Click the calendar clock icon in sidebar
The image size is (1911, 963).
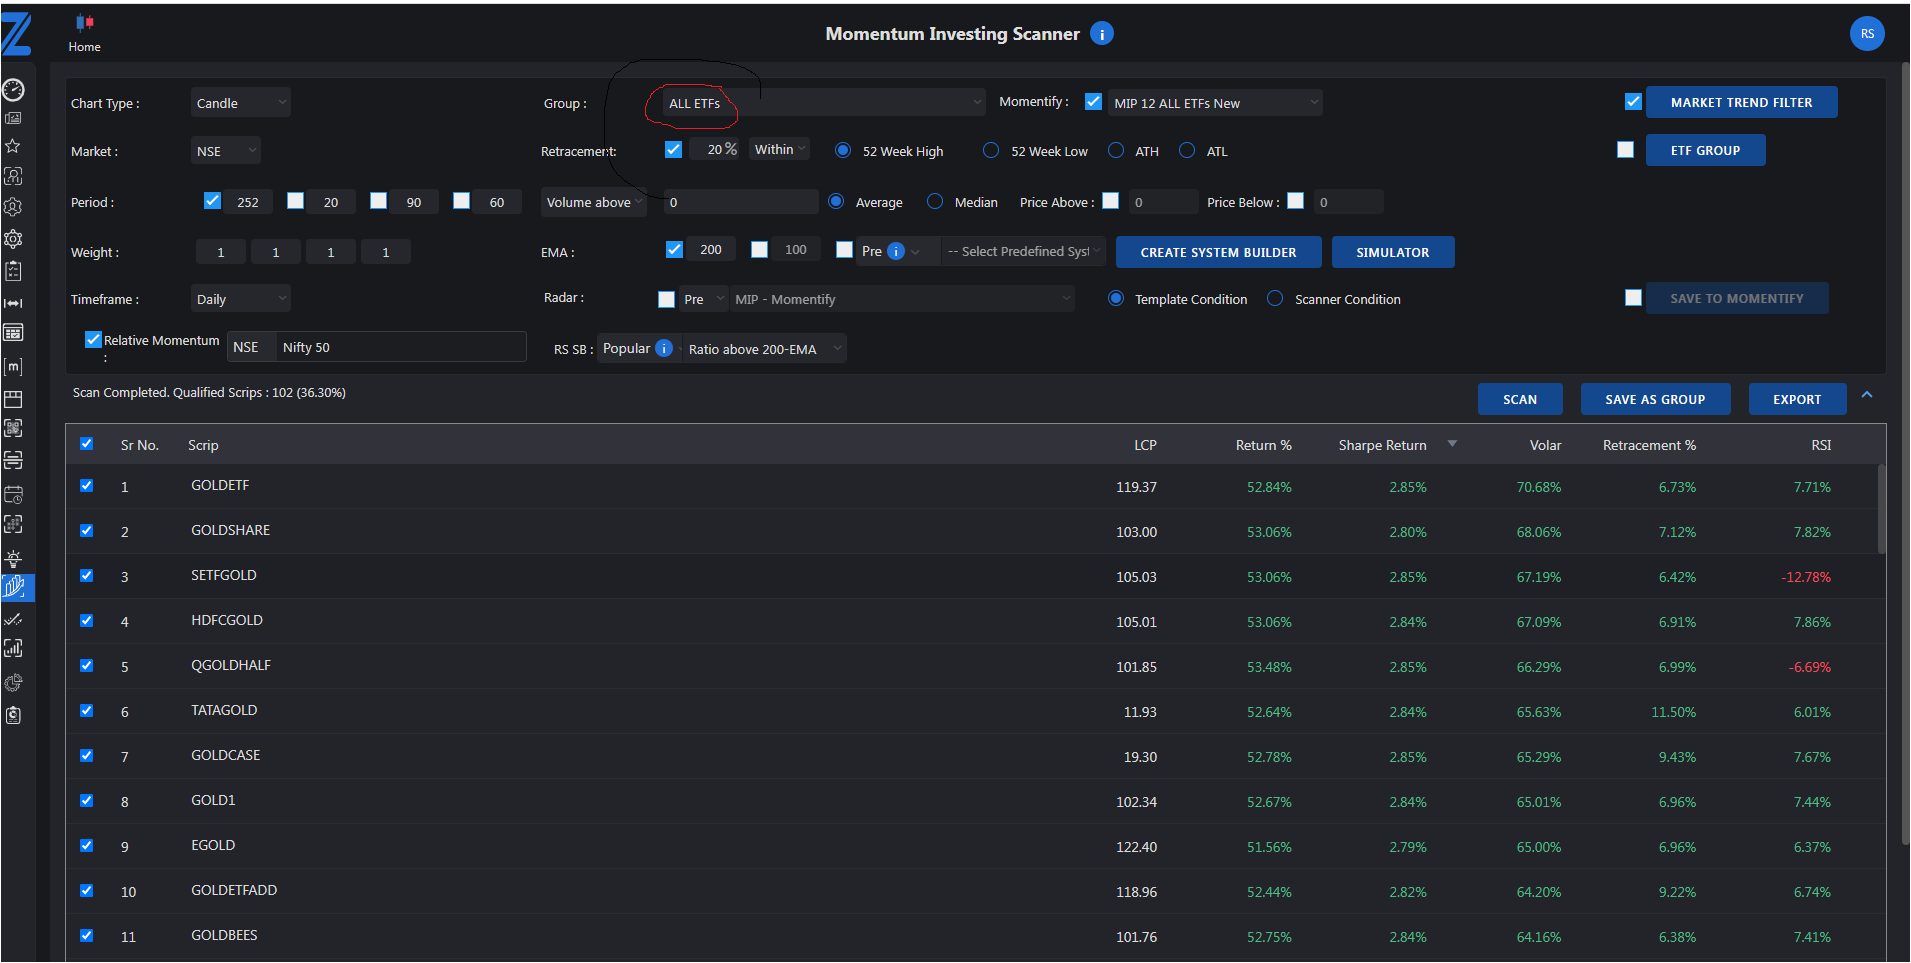tap(13, 494)
